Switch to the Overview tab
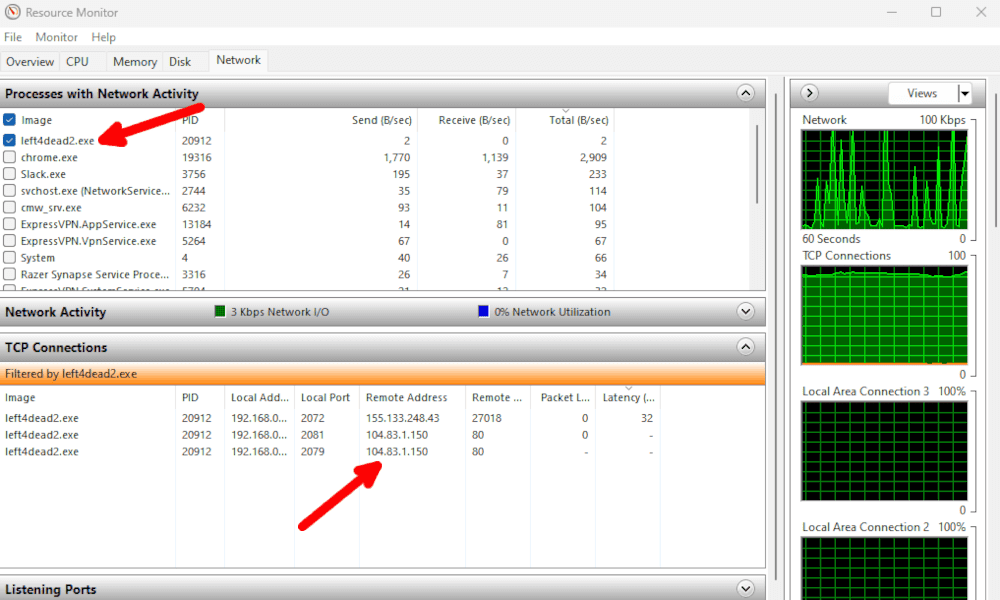This screenshot has width=1000, height=600. pyautogui.click(x=30, y=62)
